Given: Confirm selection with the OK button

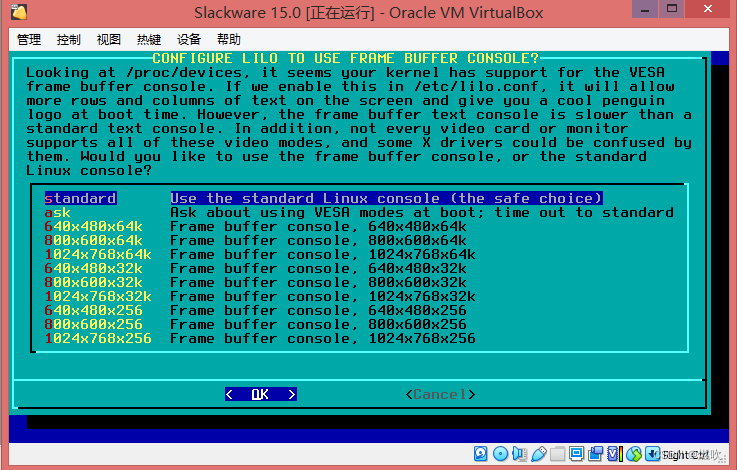Looking at the screenshot, I should [x=261, y=394].
